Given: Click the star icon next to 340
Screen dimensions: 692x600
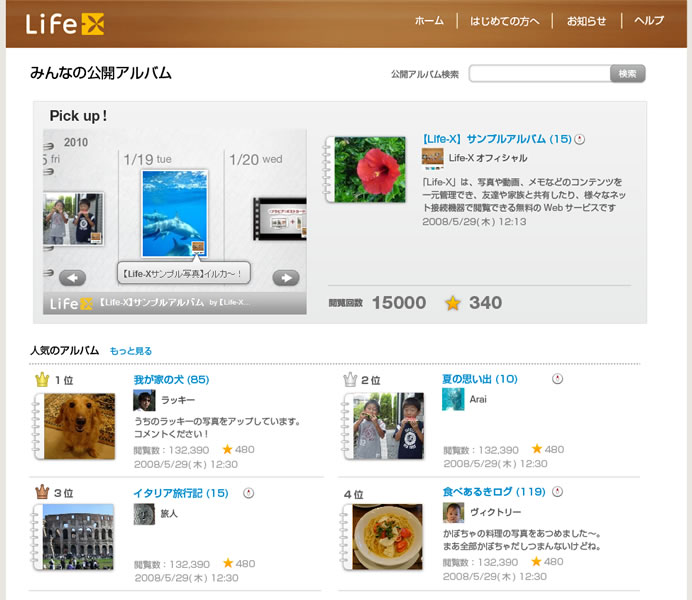Looking at the screenshot, I should (x=453, y=303).
